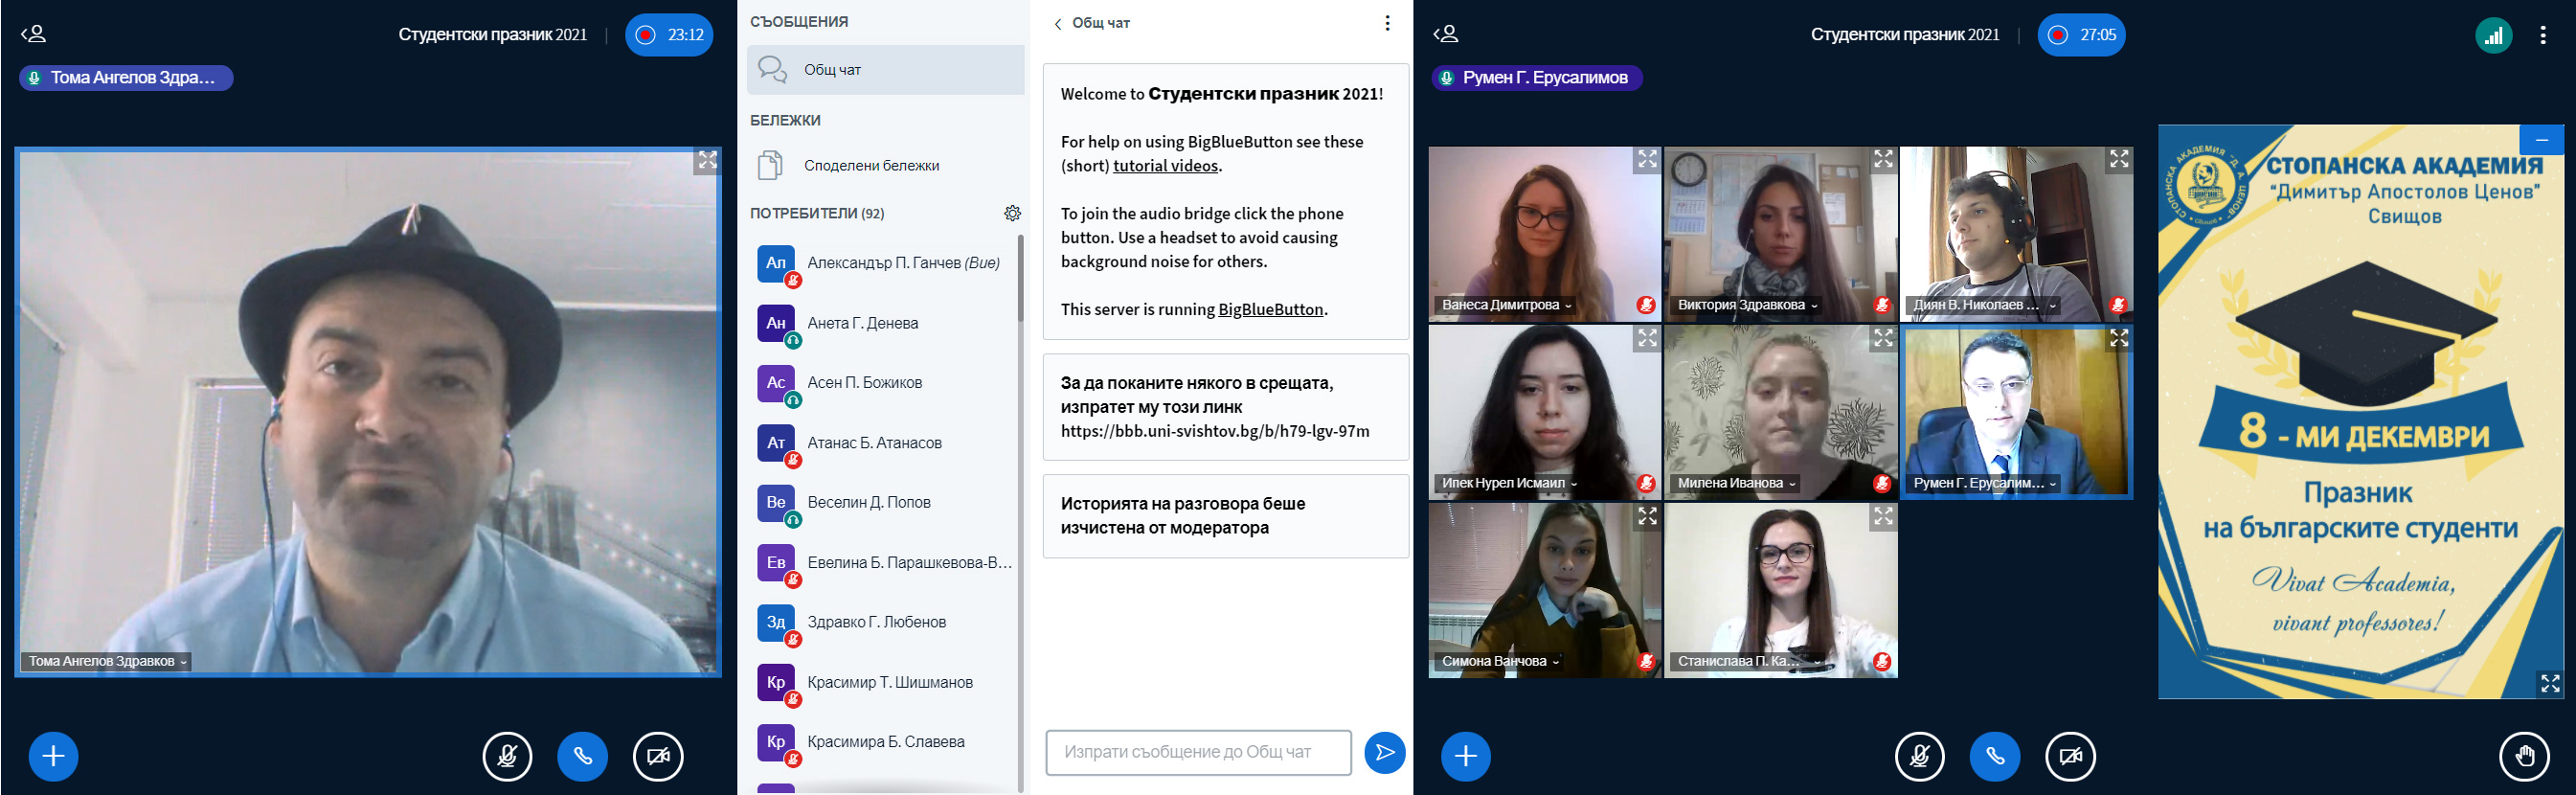Share webcam button in left window
Viewport: 2576px width, 795px height.
point(658,756)
